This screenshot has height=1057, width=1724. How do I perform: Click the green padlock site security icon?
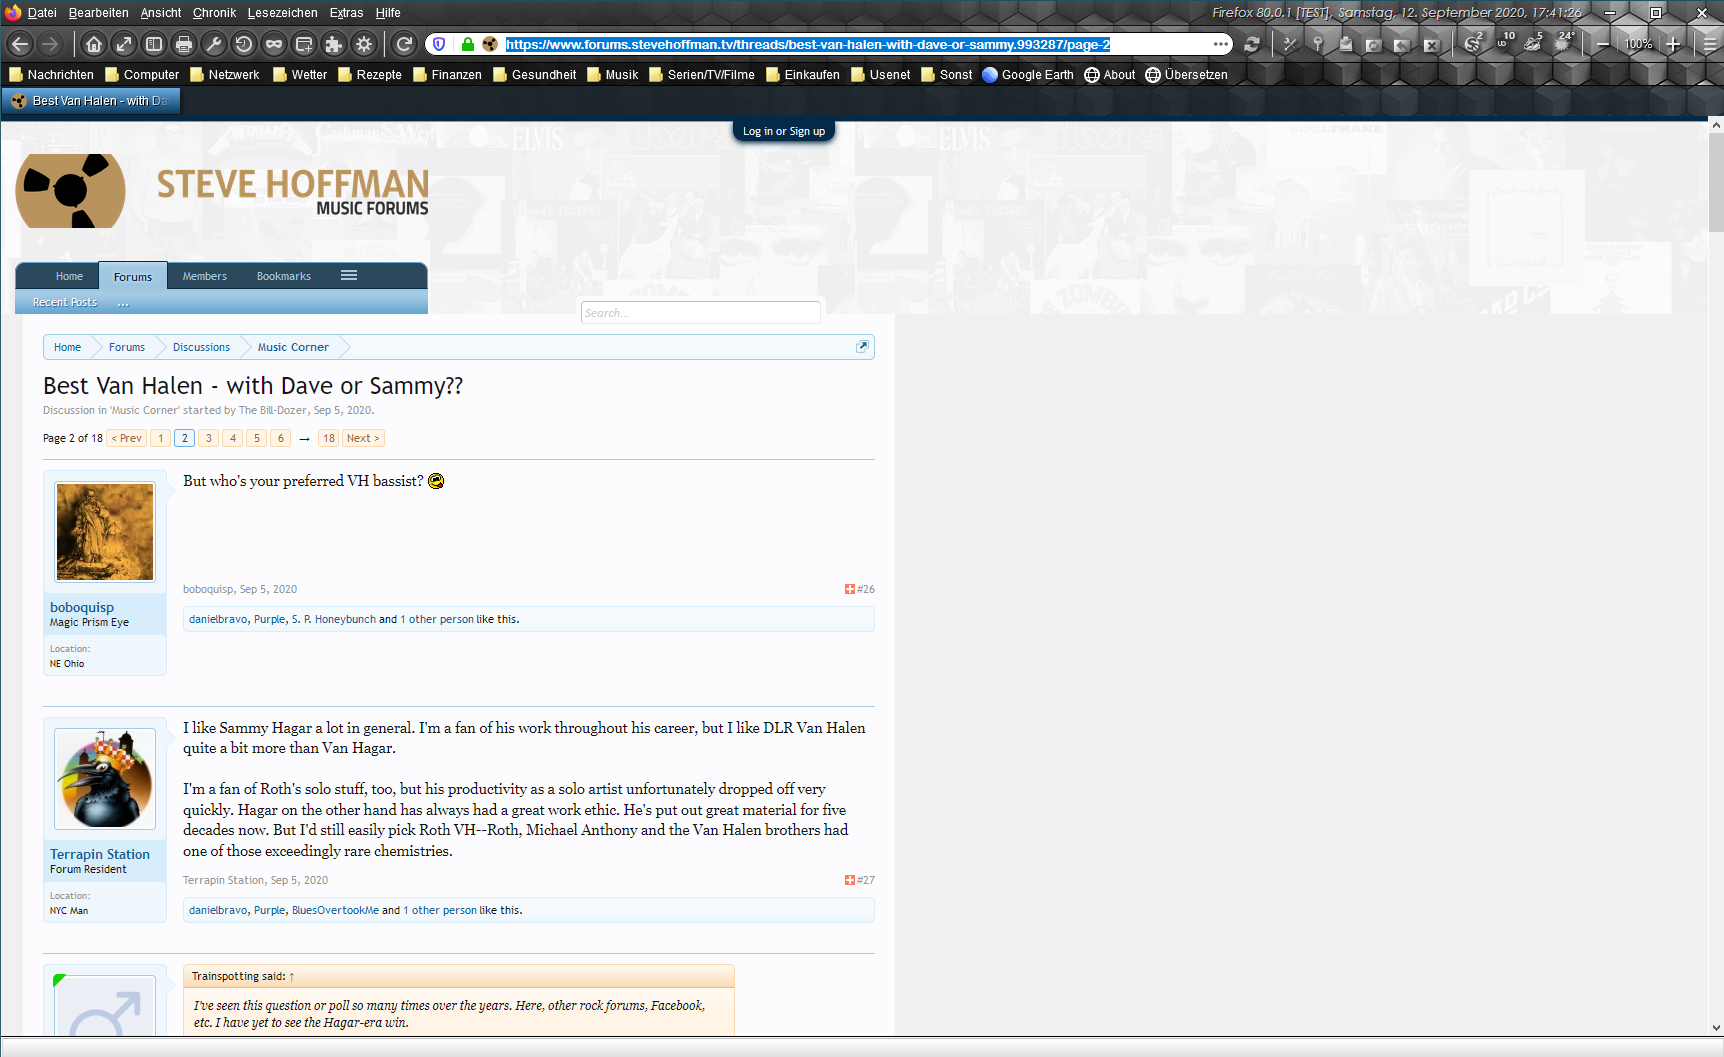[x=467, y=44]
